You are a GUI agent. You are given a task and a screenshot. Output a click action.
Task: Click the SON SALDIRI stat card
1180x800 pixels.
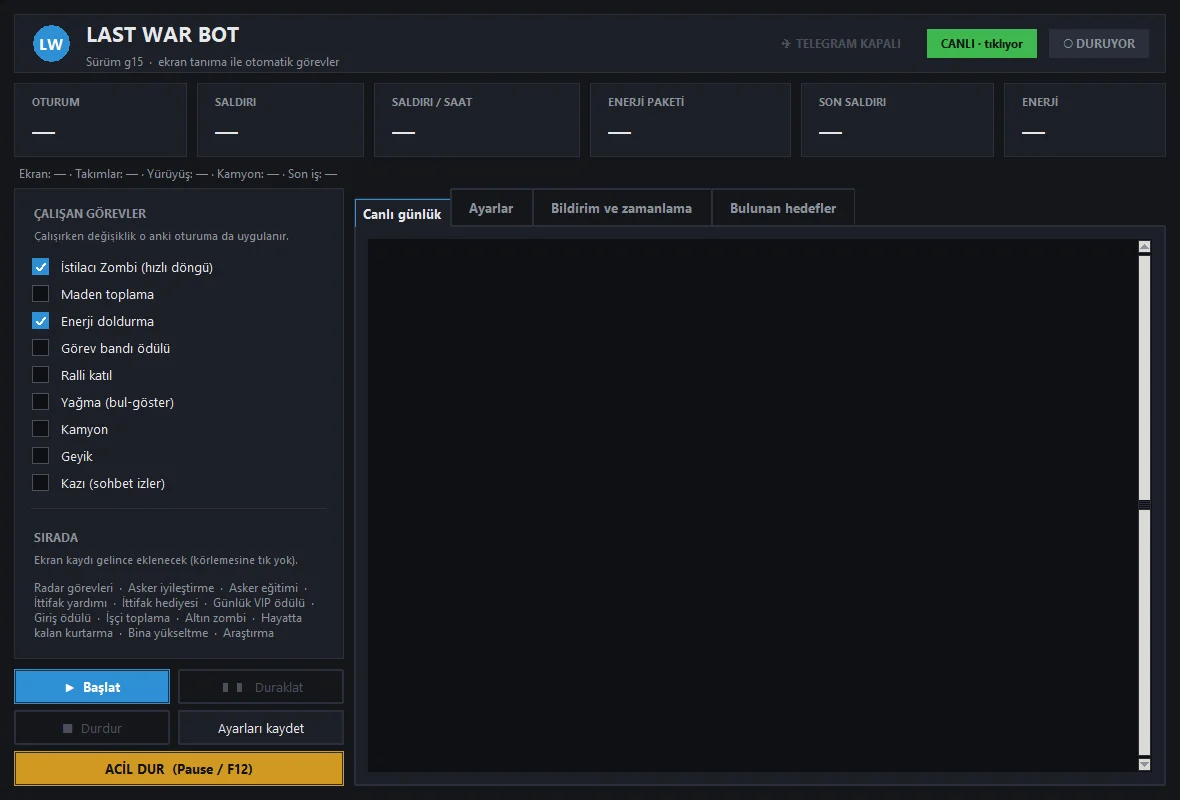click(x=897, y=120)
